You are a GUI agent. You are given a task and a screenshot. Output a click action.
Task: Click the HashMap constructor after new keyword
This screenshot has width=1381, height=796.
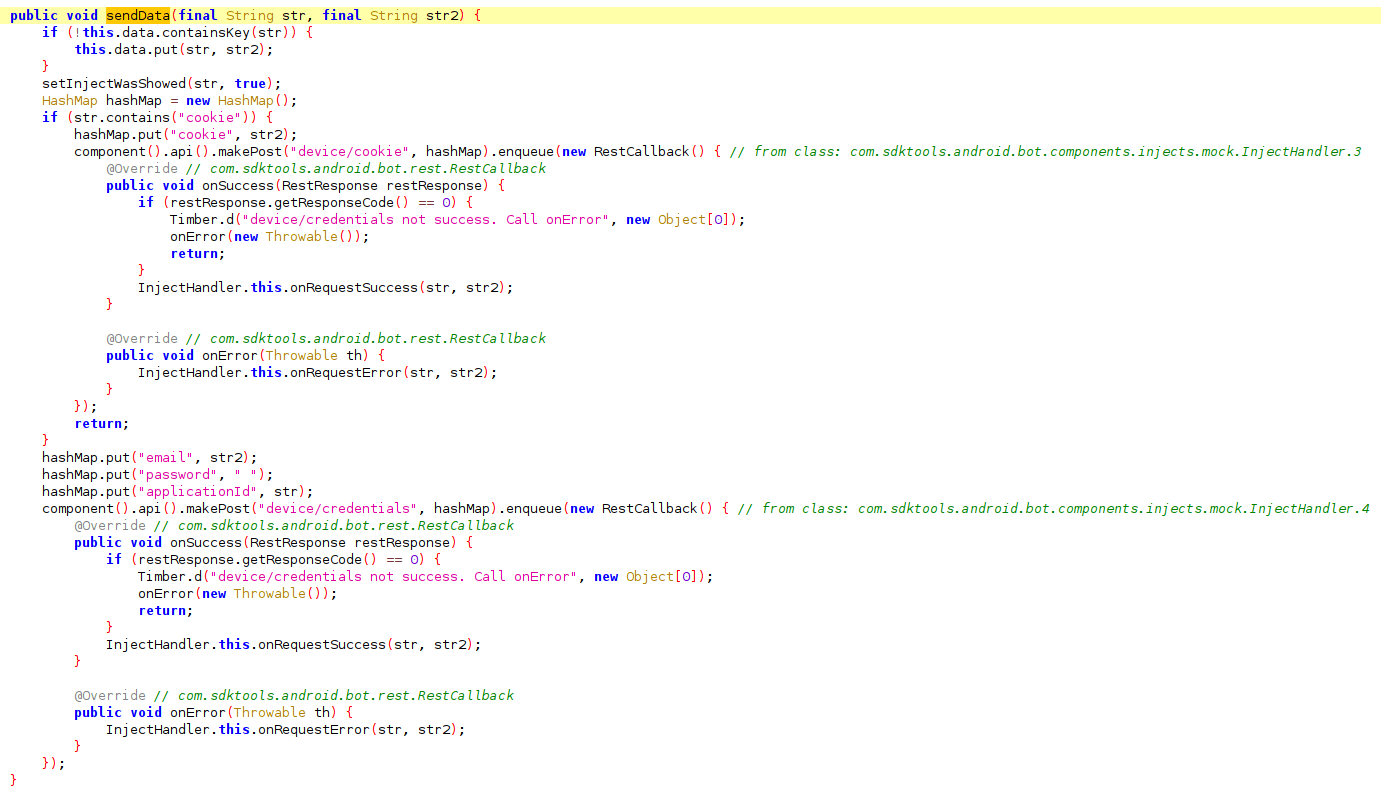245,100
